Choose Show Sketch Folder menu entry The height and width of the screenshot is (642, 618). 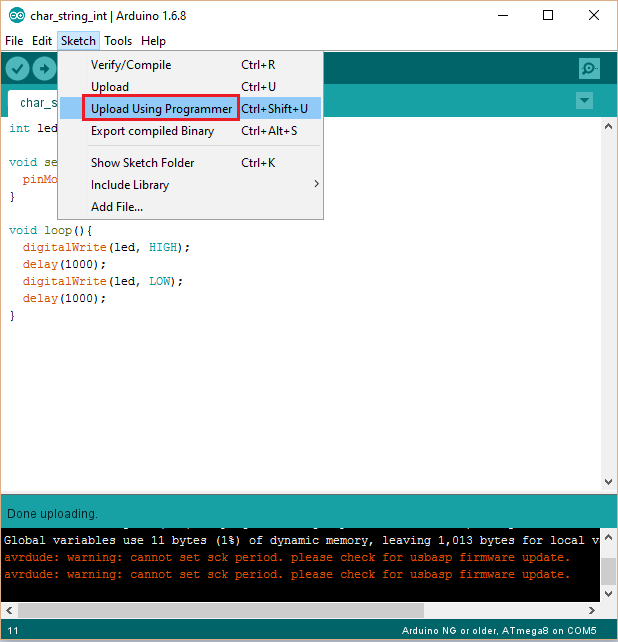point(190,163)
